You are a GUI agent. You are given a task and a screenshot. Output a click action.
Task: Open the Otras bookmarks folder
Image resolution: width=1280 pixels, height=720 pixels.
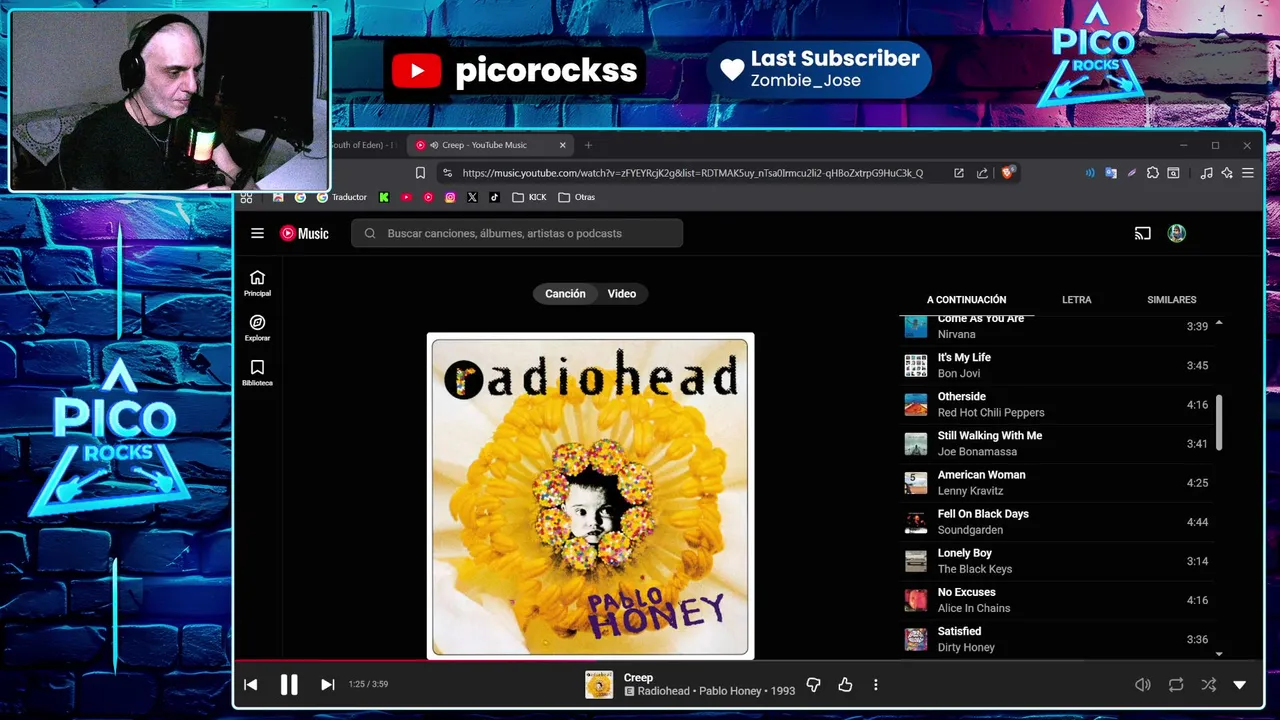[576, 197]
